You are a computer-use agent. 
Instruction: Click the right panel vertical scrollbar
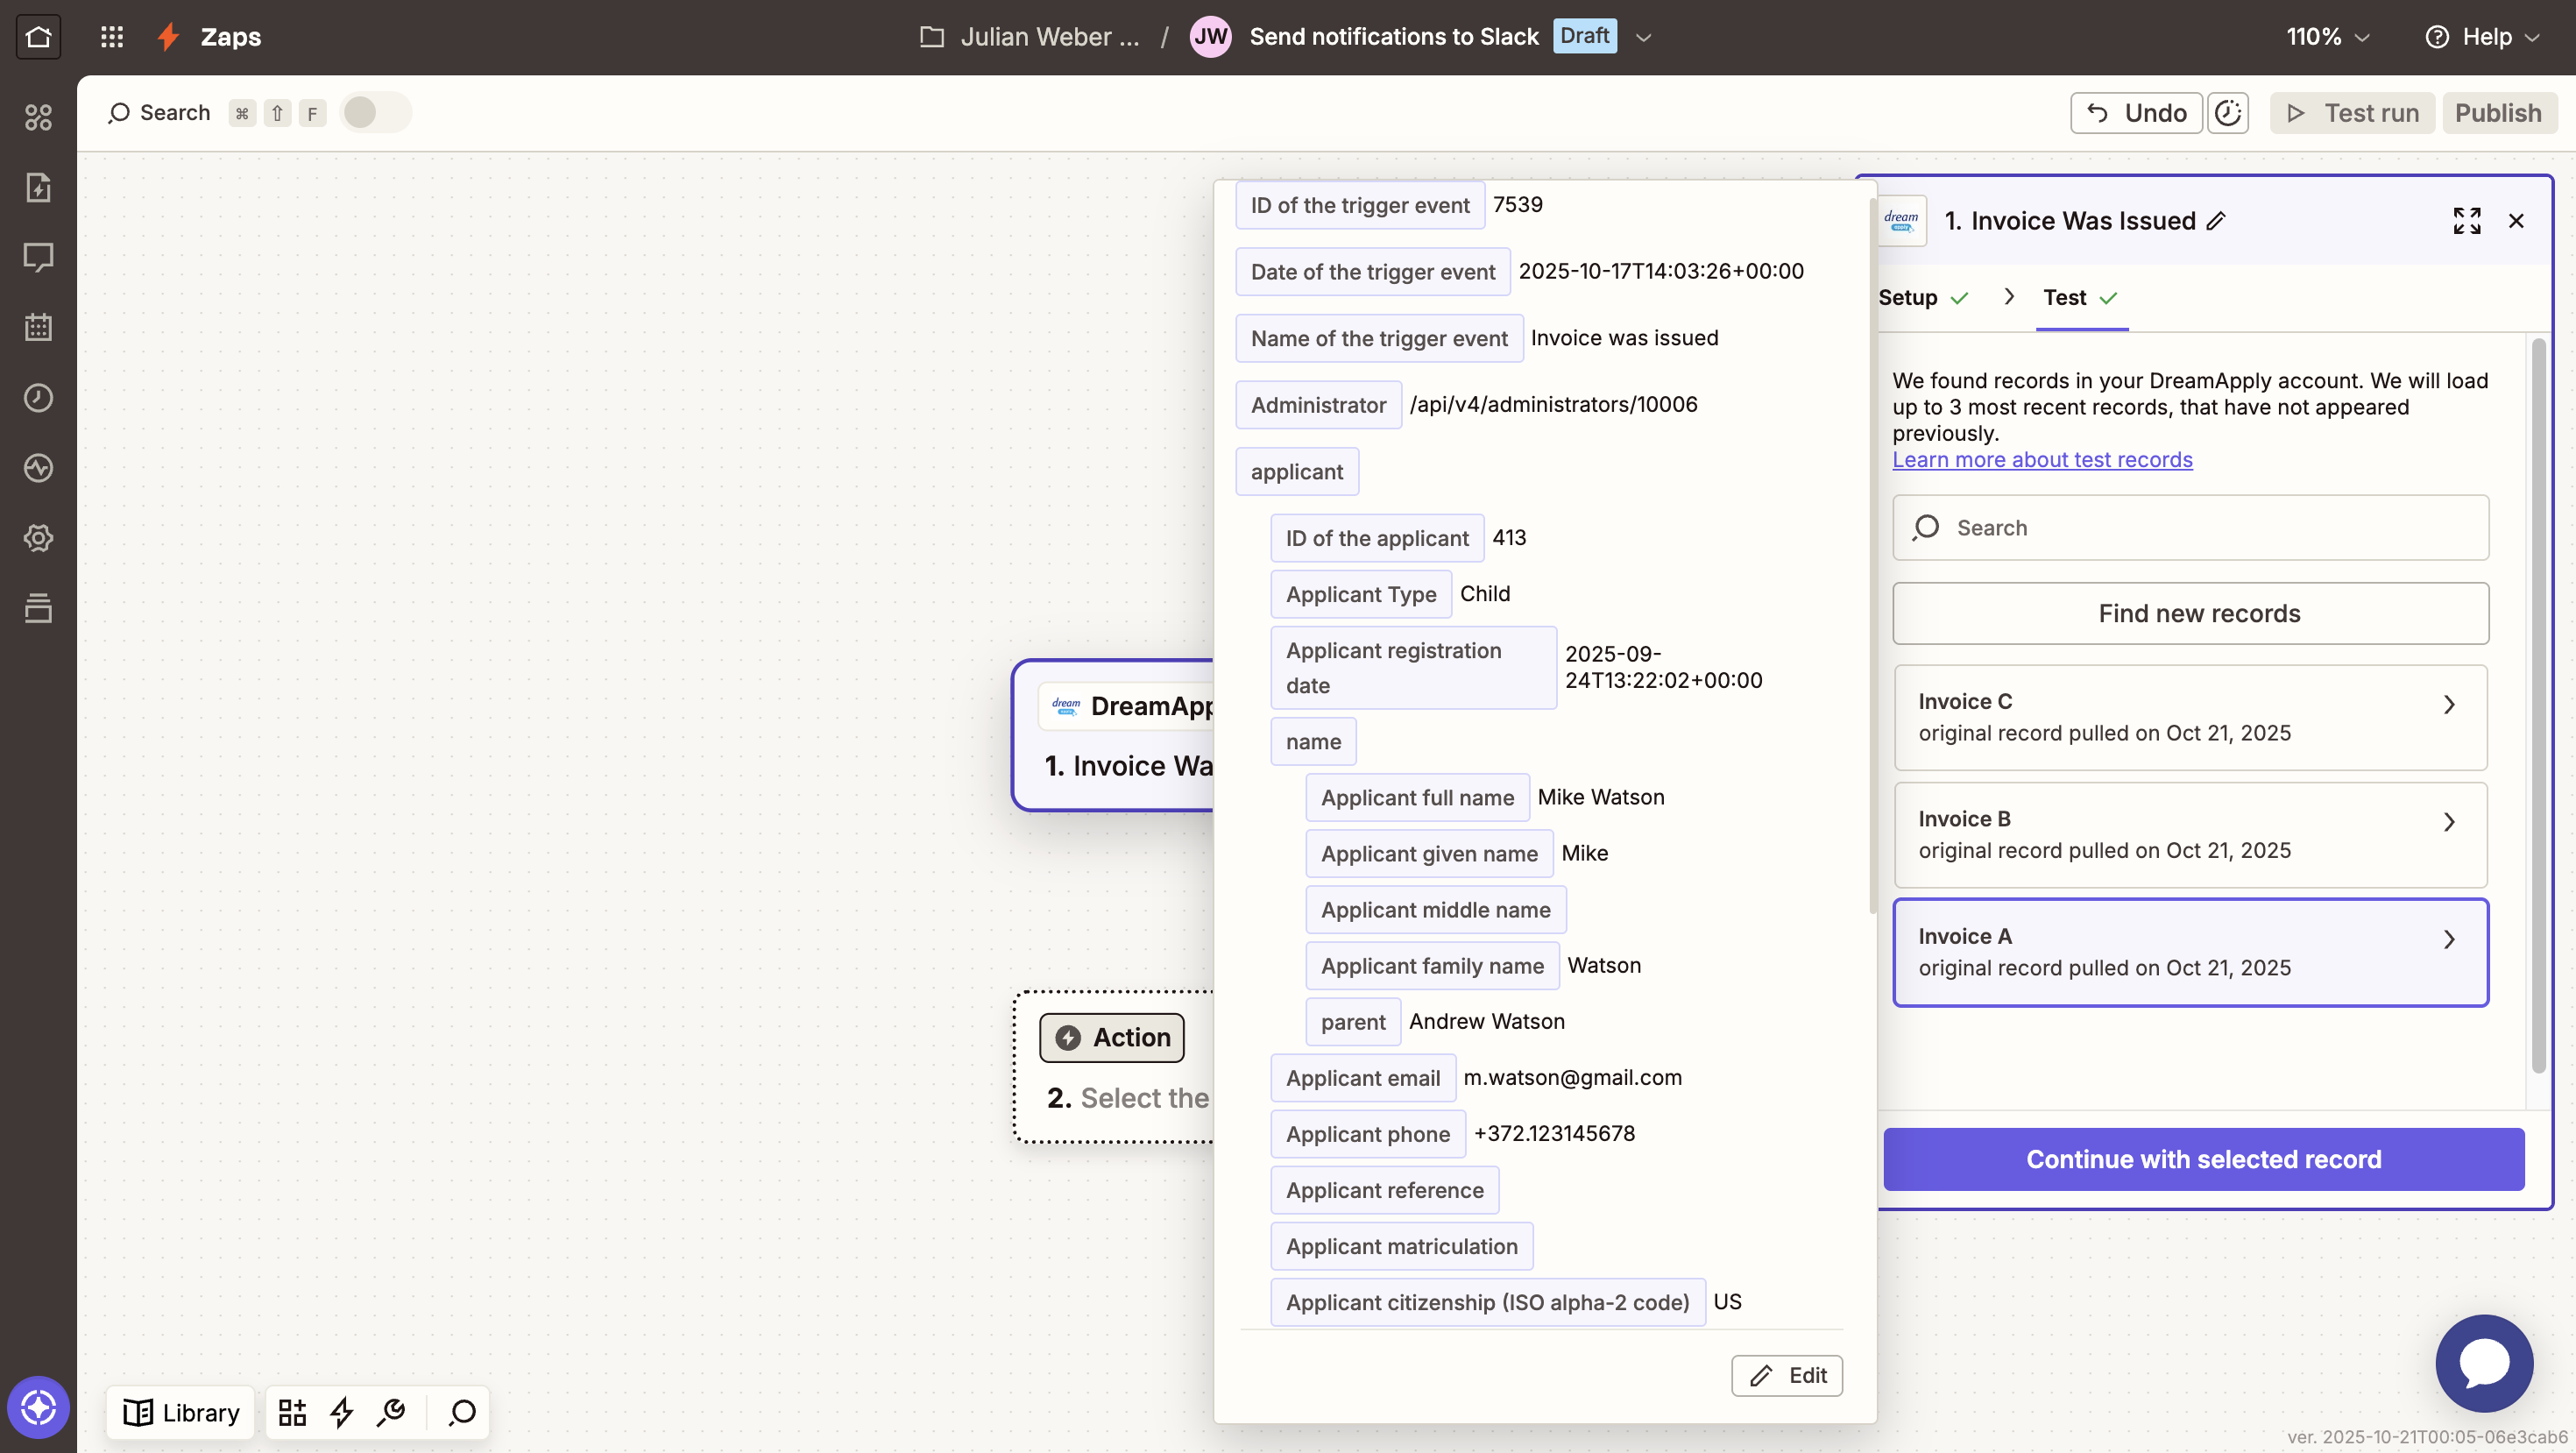click(2538, 705)
